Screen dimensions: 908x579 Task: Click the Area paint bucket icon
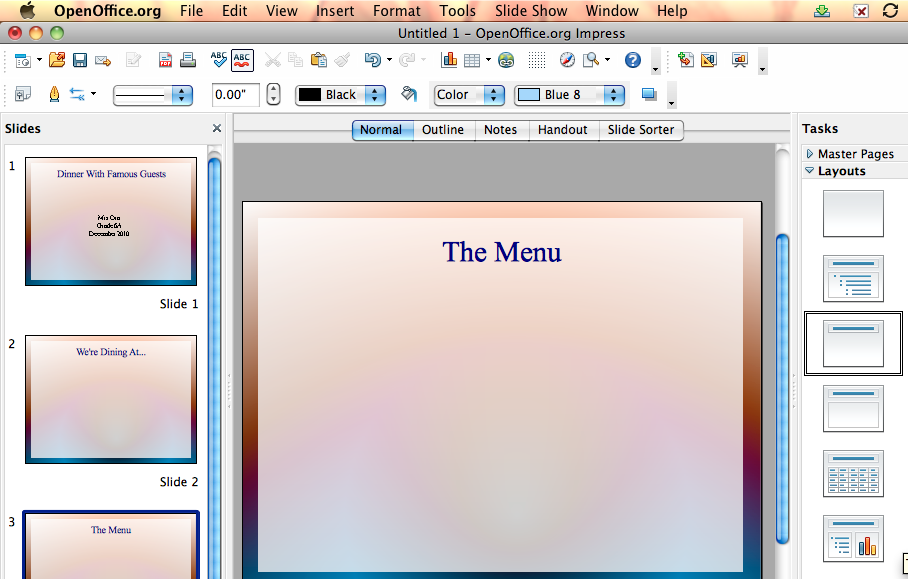pyautogui.click(x=408, y=94)
